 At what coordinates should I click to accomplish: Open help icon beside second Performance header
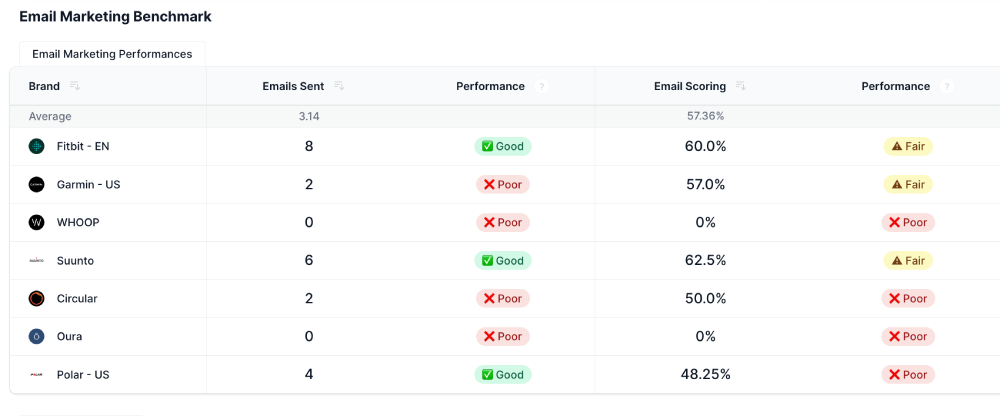(946, 86)
